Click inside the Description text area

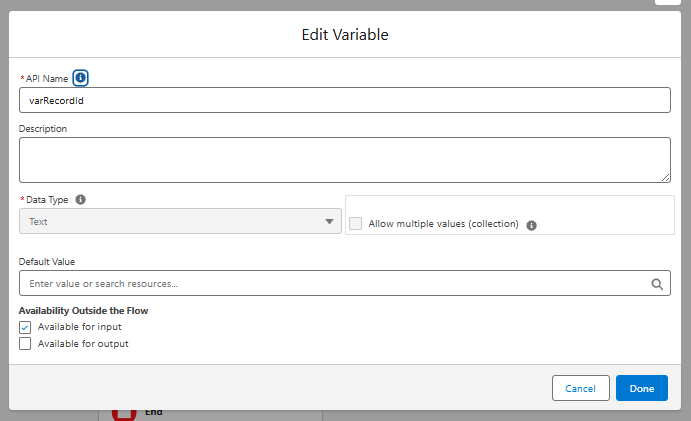[x=345, y=160]
